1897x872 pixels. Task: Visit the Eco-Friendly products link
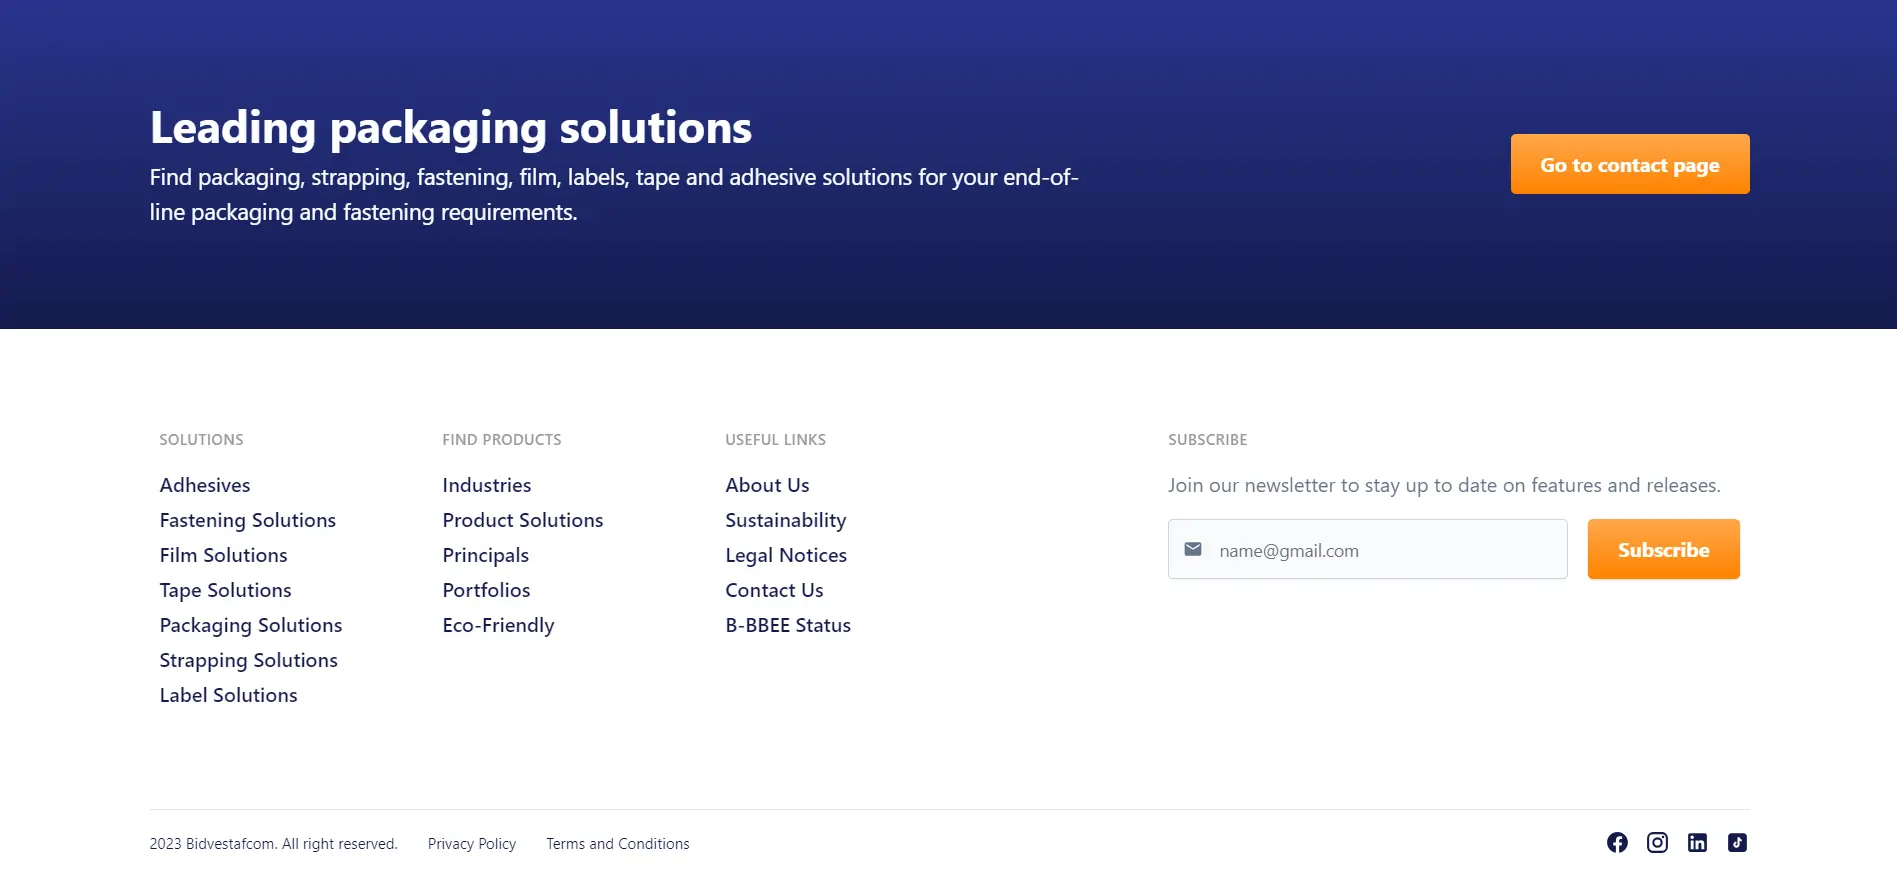pos(498,625)
